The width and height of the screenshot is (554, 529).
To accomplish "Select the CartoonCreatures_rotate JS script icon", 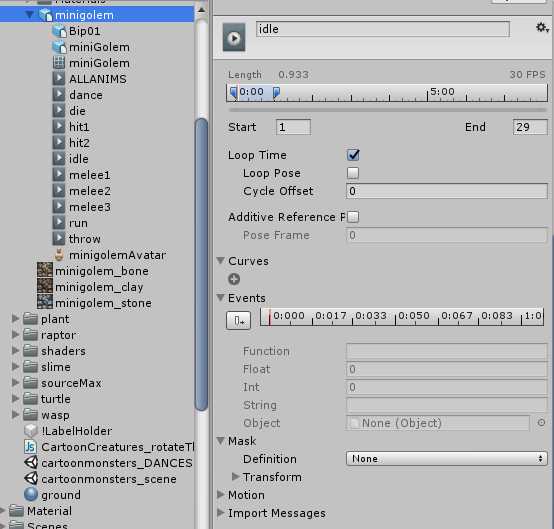I will click(30, 447).
